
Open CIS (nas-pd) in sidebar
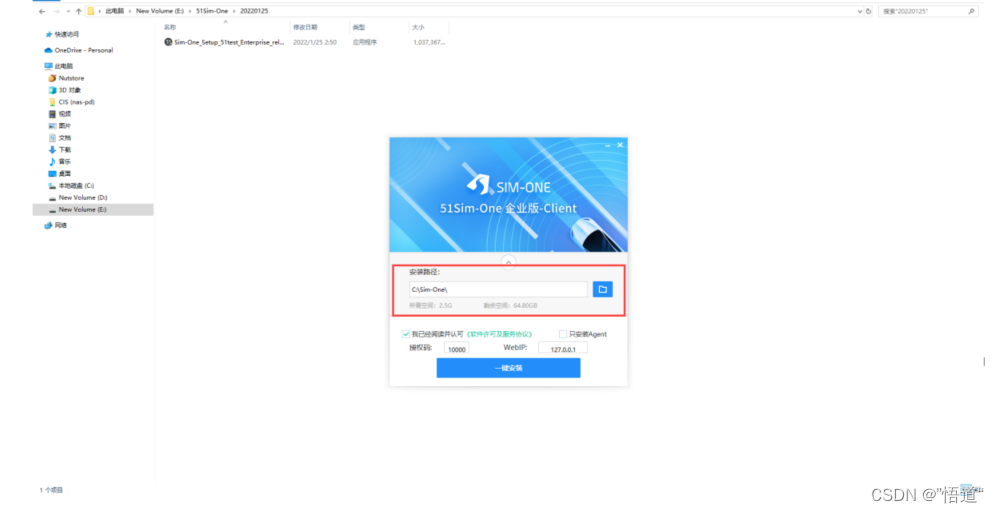pos(76,102)
